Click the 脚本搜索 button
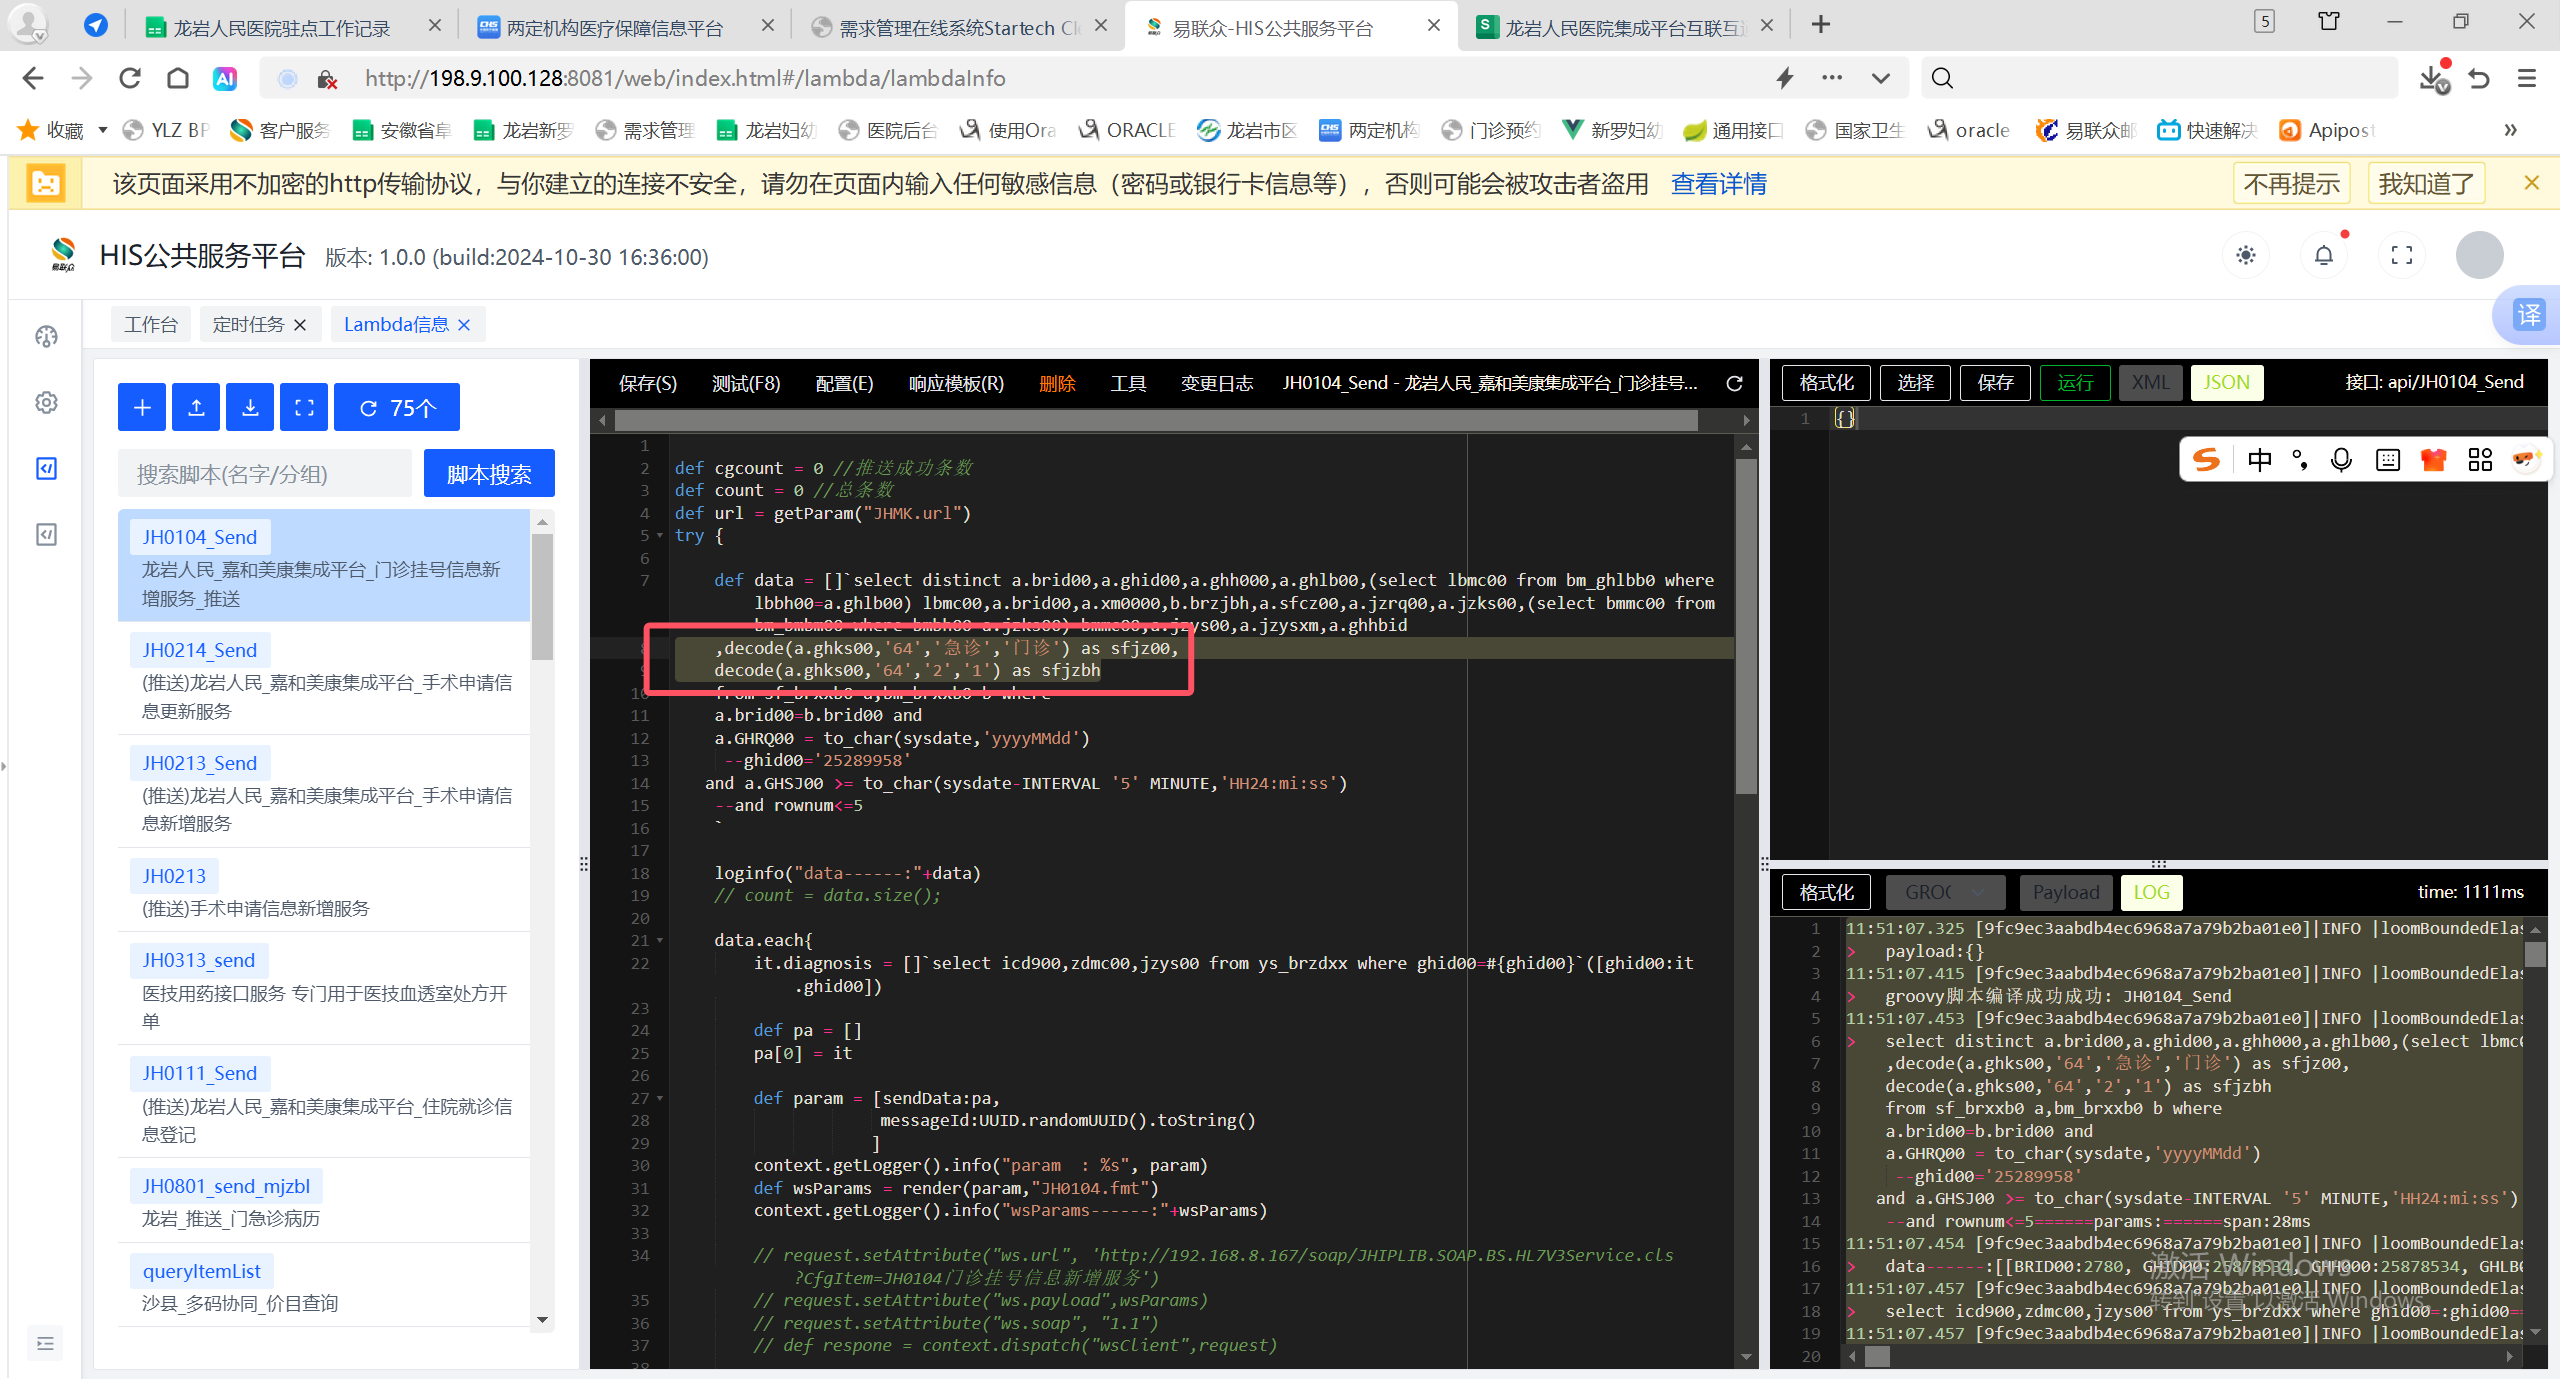Viewport: 2561px width, 1379px height. point(488,474)
